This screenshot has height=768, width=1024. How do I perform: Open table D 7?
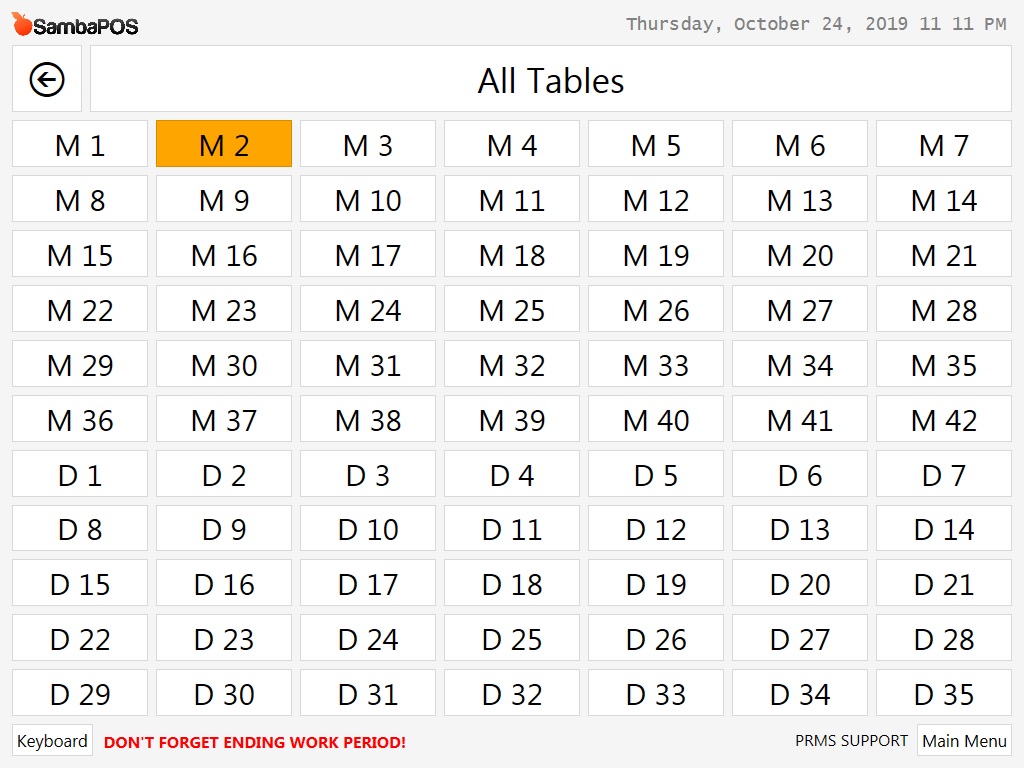tap(943, 474)
